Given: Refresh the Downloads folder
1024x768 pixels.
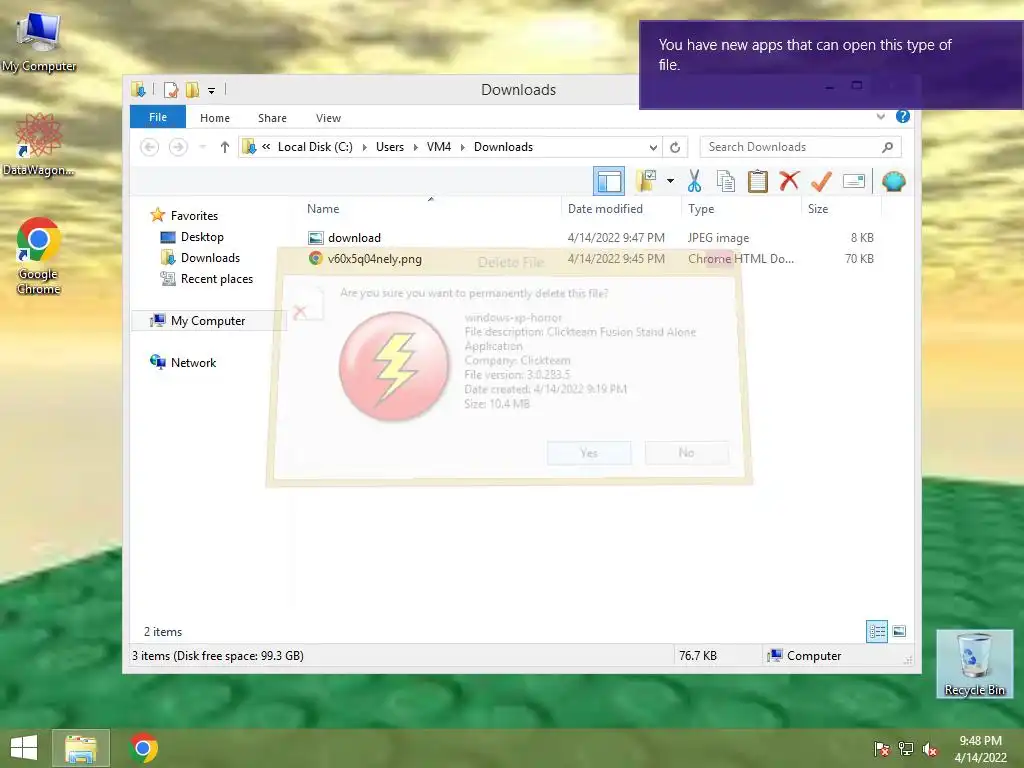Looking at the screenshot, I should [675, 147].
